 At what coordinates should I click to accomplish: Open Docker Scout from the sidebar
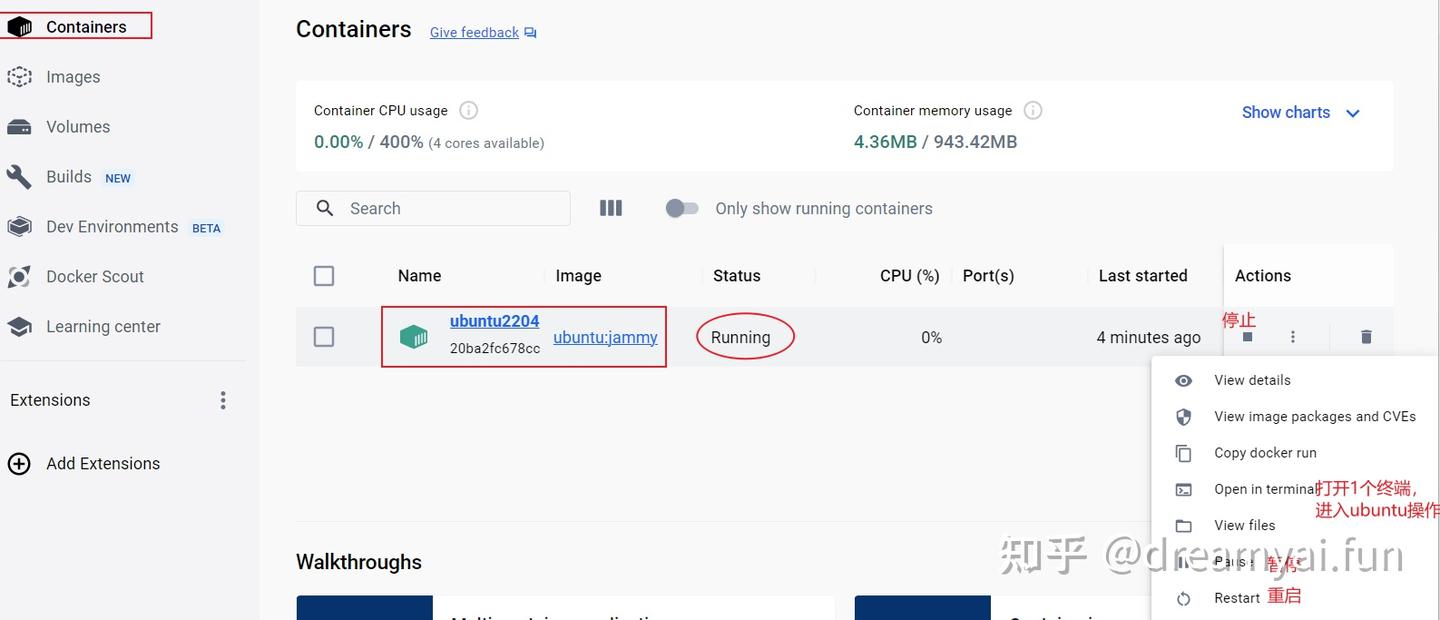click(x=97, y=276)
